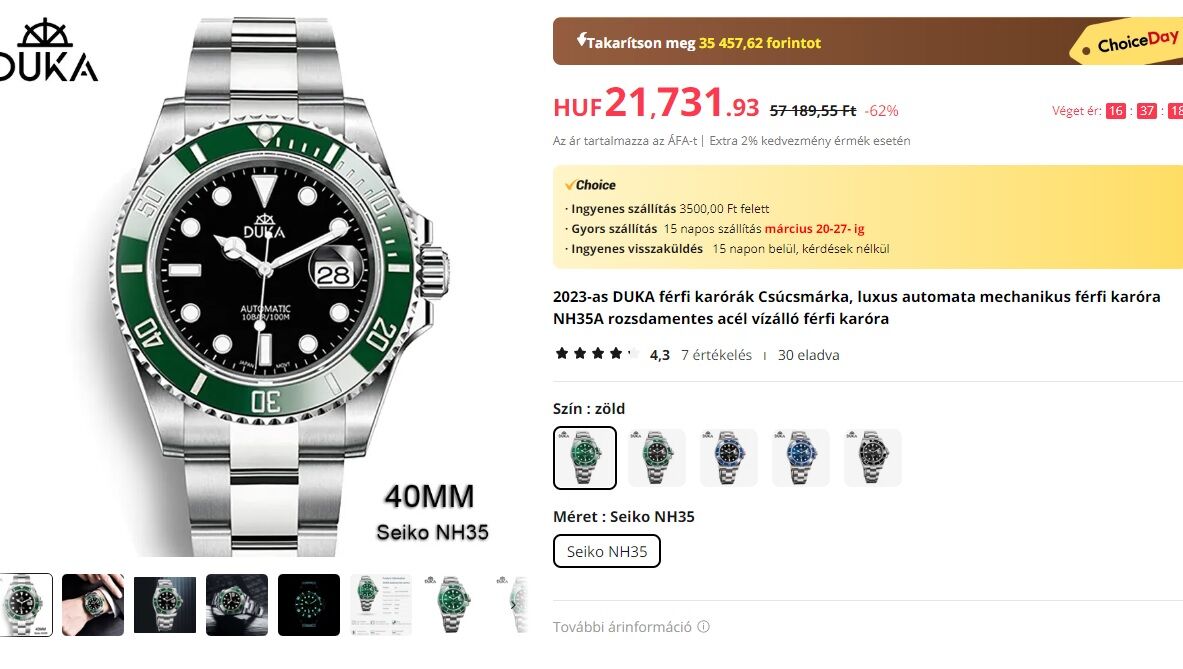Show the wrist-worn watch thumbnail
1183x669 pixels.
tap(93, 605)
